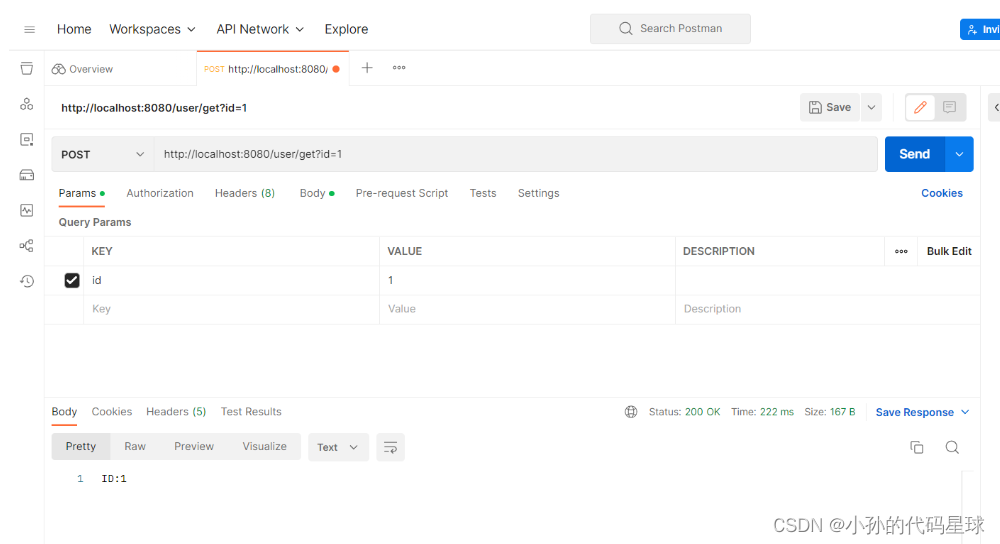The width and height of the screenshot is (1000, 544).
Task: Switch to the Authorization tab
Action: click(x=160, y=193)
